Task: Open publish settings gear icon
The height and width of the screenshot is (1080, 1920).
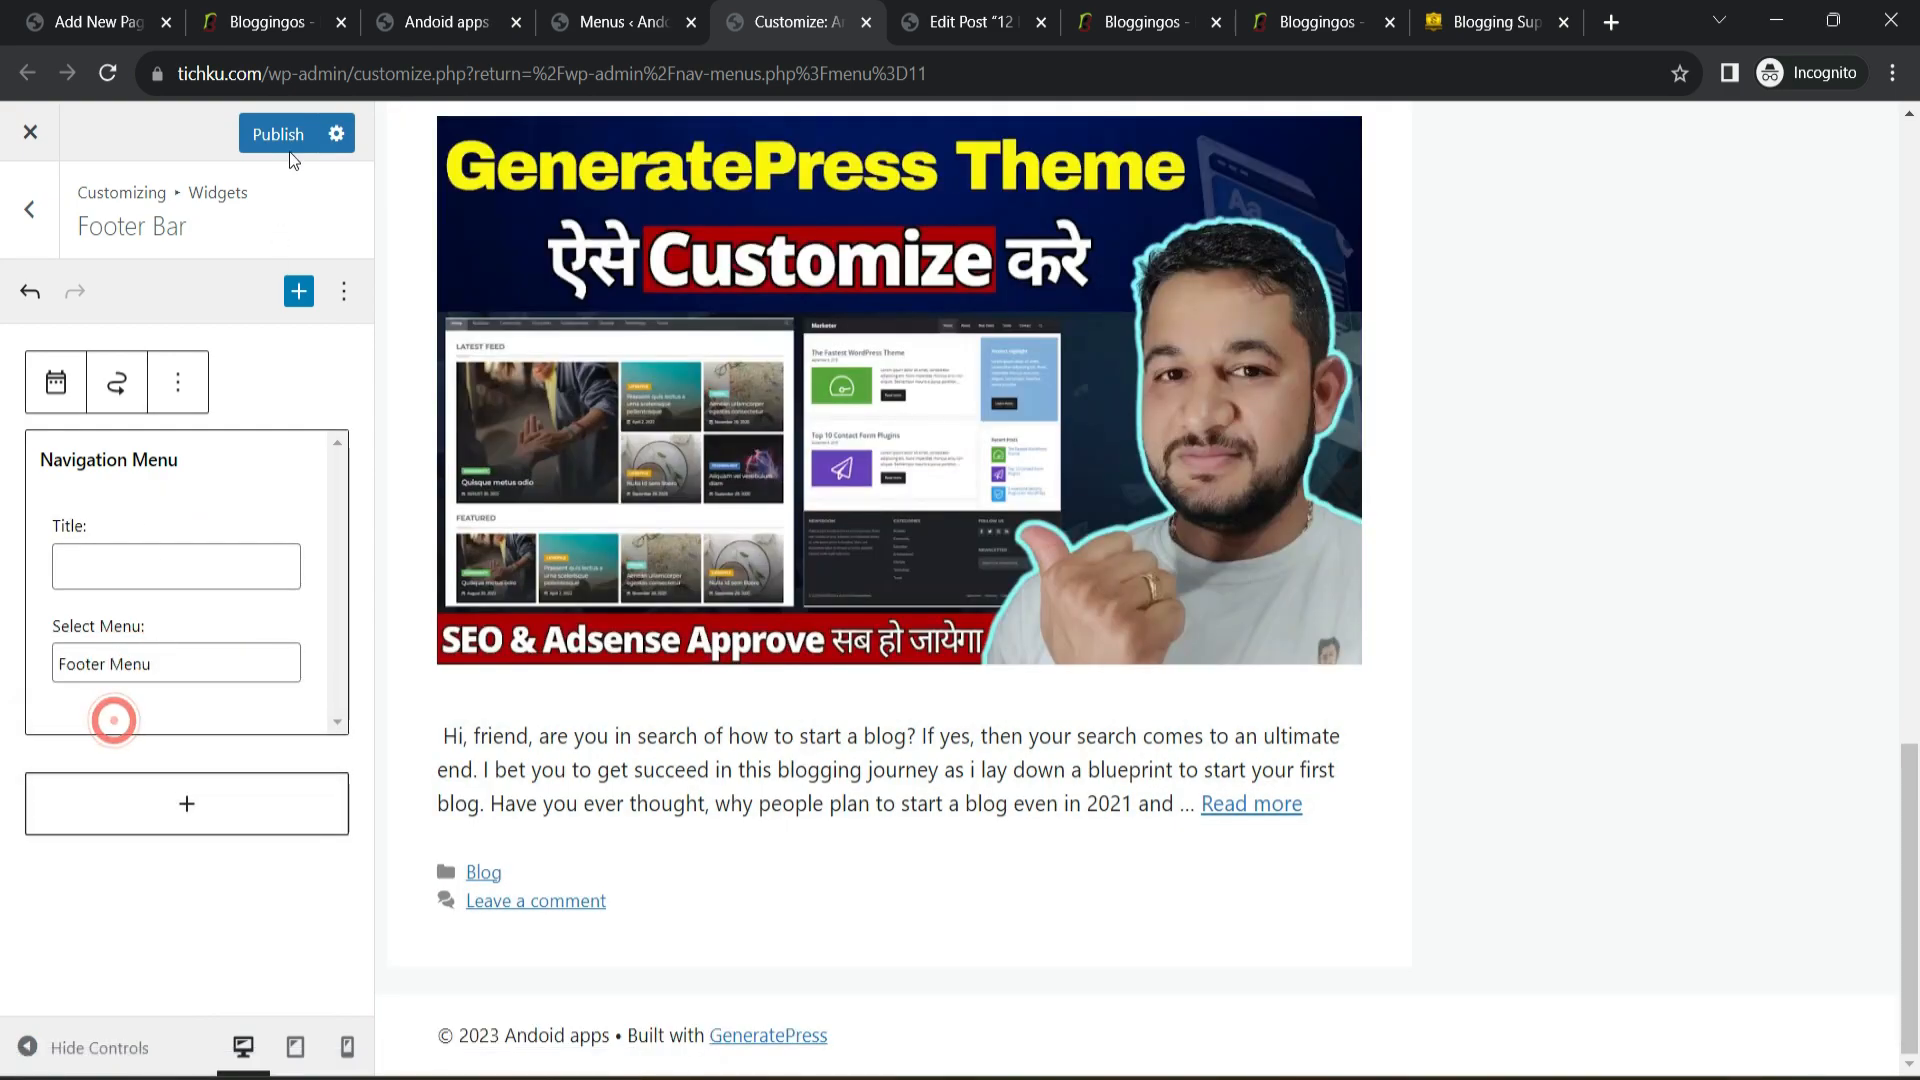Action: 336,134
